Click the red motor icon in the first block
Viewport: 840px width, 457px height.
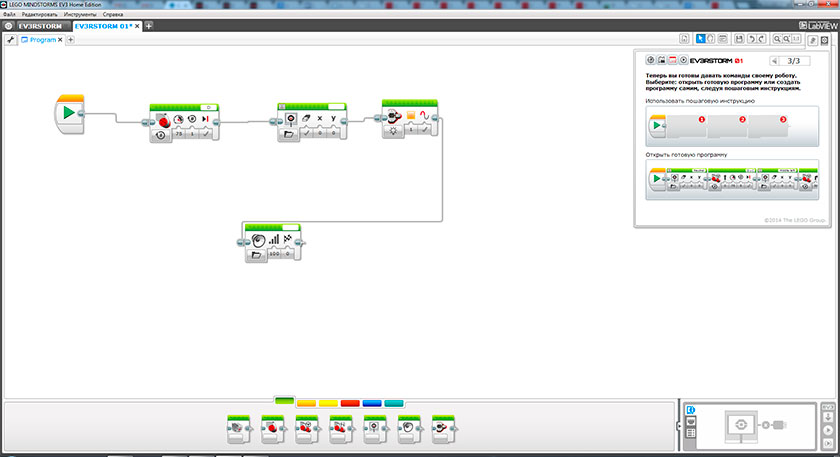point(163,120)
